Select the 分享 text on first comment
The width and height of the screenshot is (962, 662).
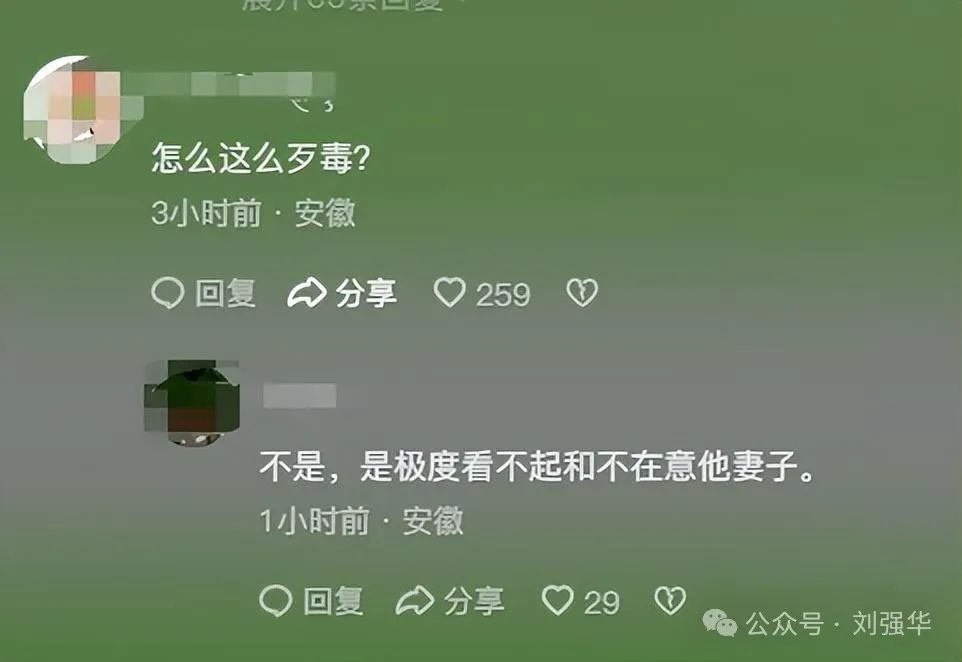tap(366, 293)
